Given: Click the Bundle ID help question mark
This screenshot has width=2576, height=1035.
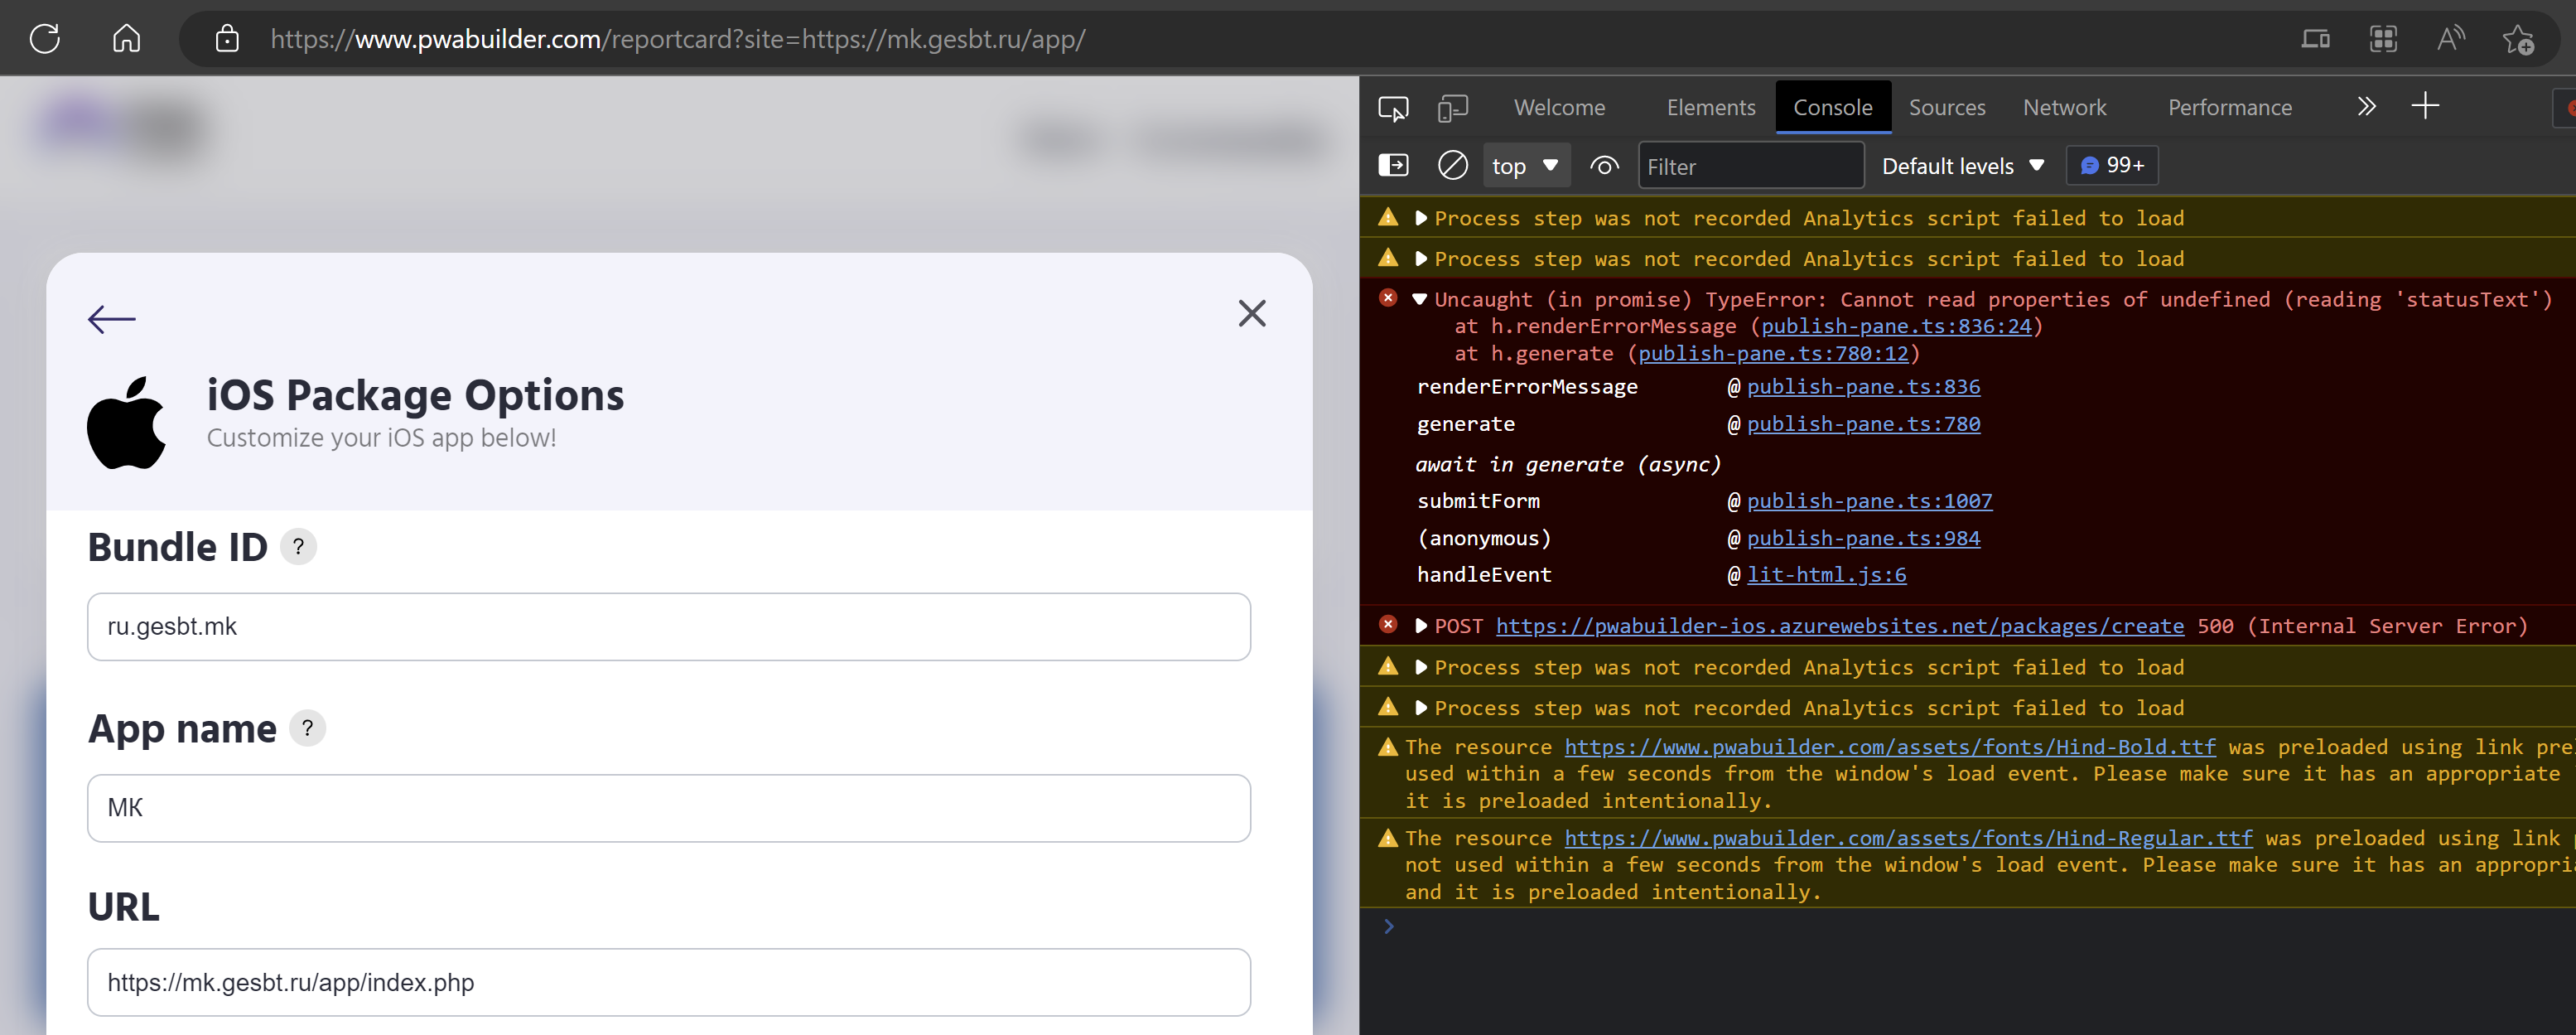Looking at the screenshot, I should (x=298, y=547).
